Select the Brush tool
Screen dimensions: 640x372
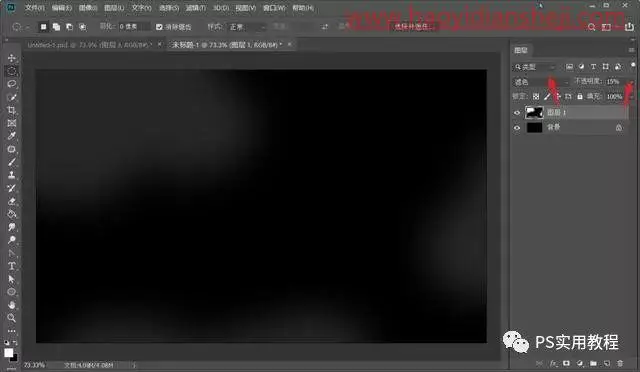[x=11, y=162]
